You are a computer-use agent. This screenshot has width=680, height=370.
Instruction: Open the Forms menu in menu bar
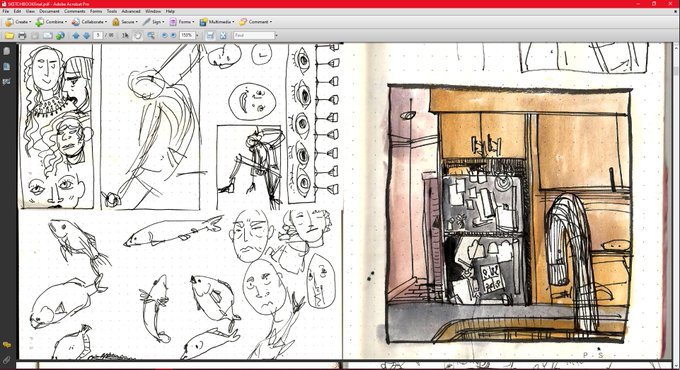(x=96, y=11)
